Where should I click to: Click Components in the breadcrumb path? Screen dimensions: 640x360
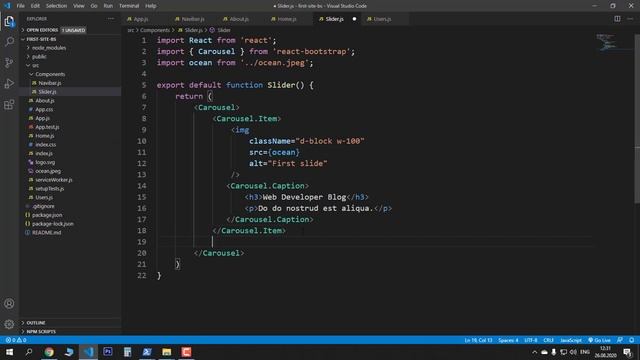pos(155,30)
